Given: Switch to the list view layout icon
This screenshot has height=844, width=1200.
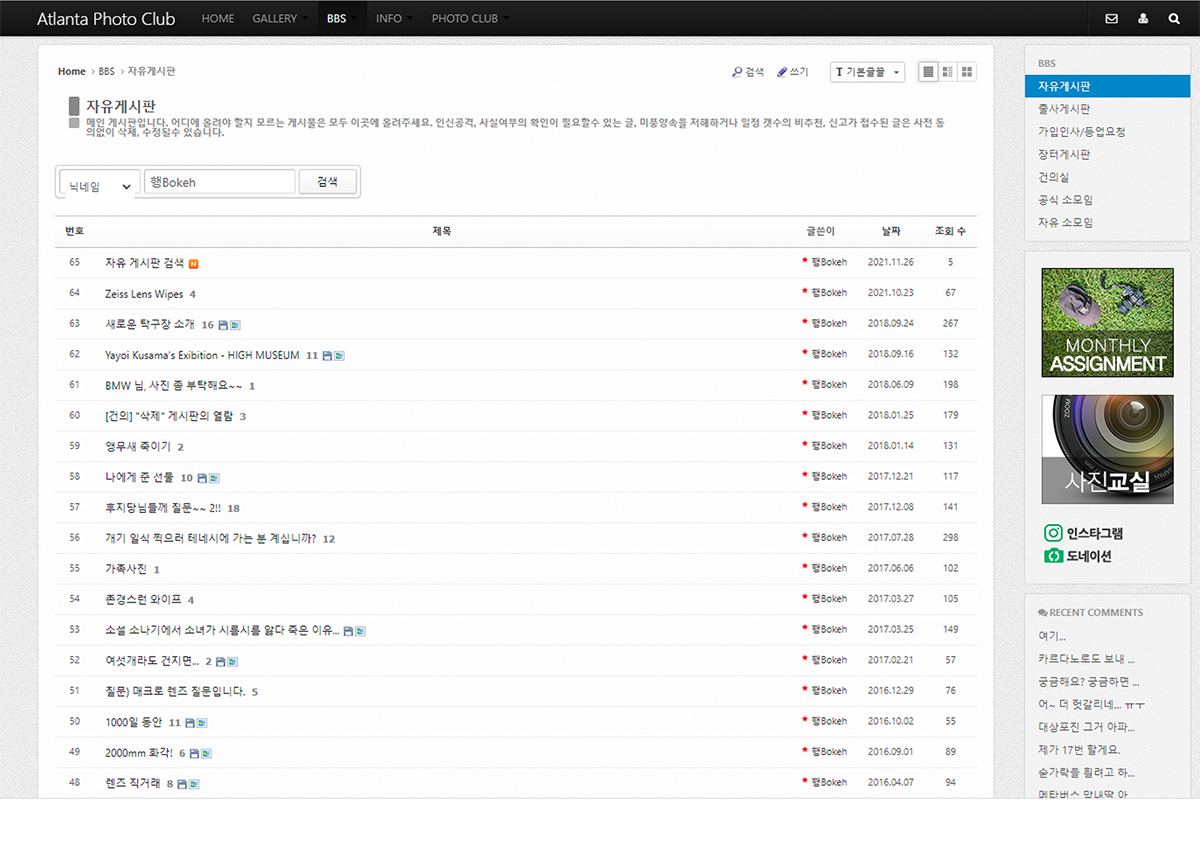Looking at the screenshot, I should [928, 72].
